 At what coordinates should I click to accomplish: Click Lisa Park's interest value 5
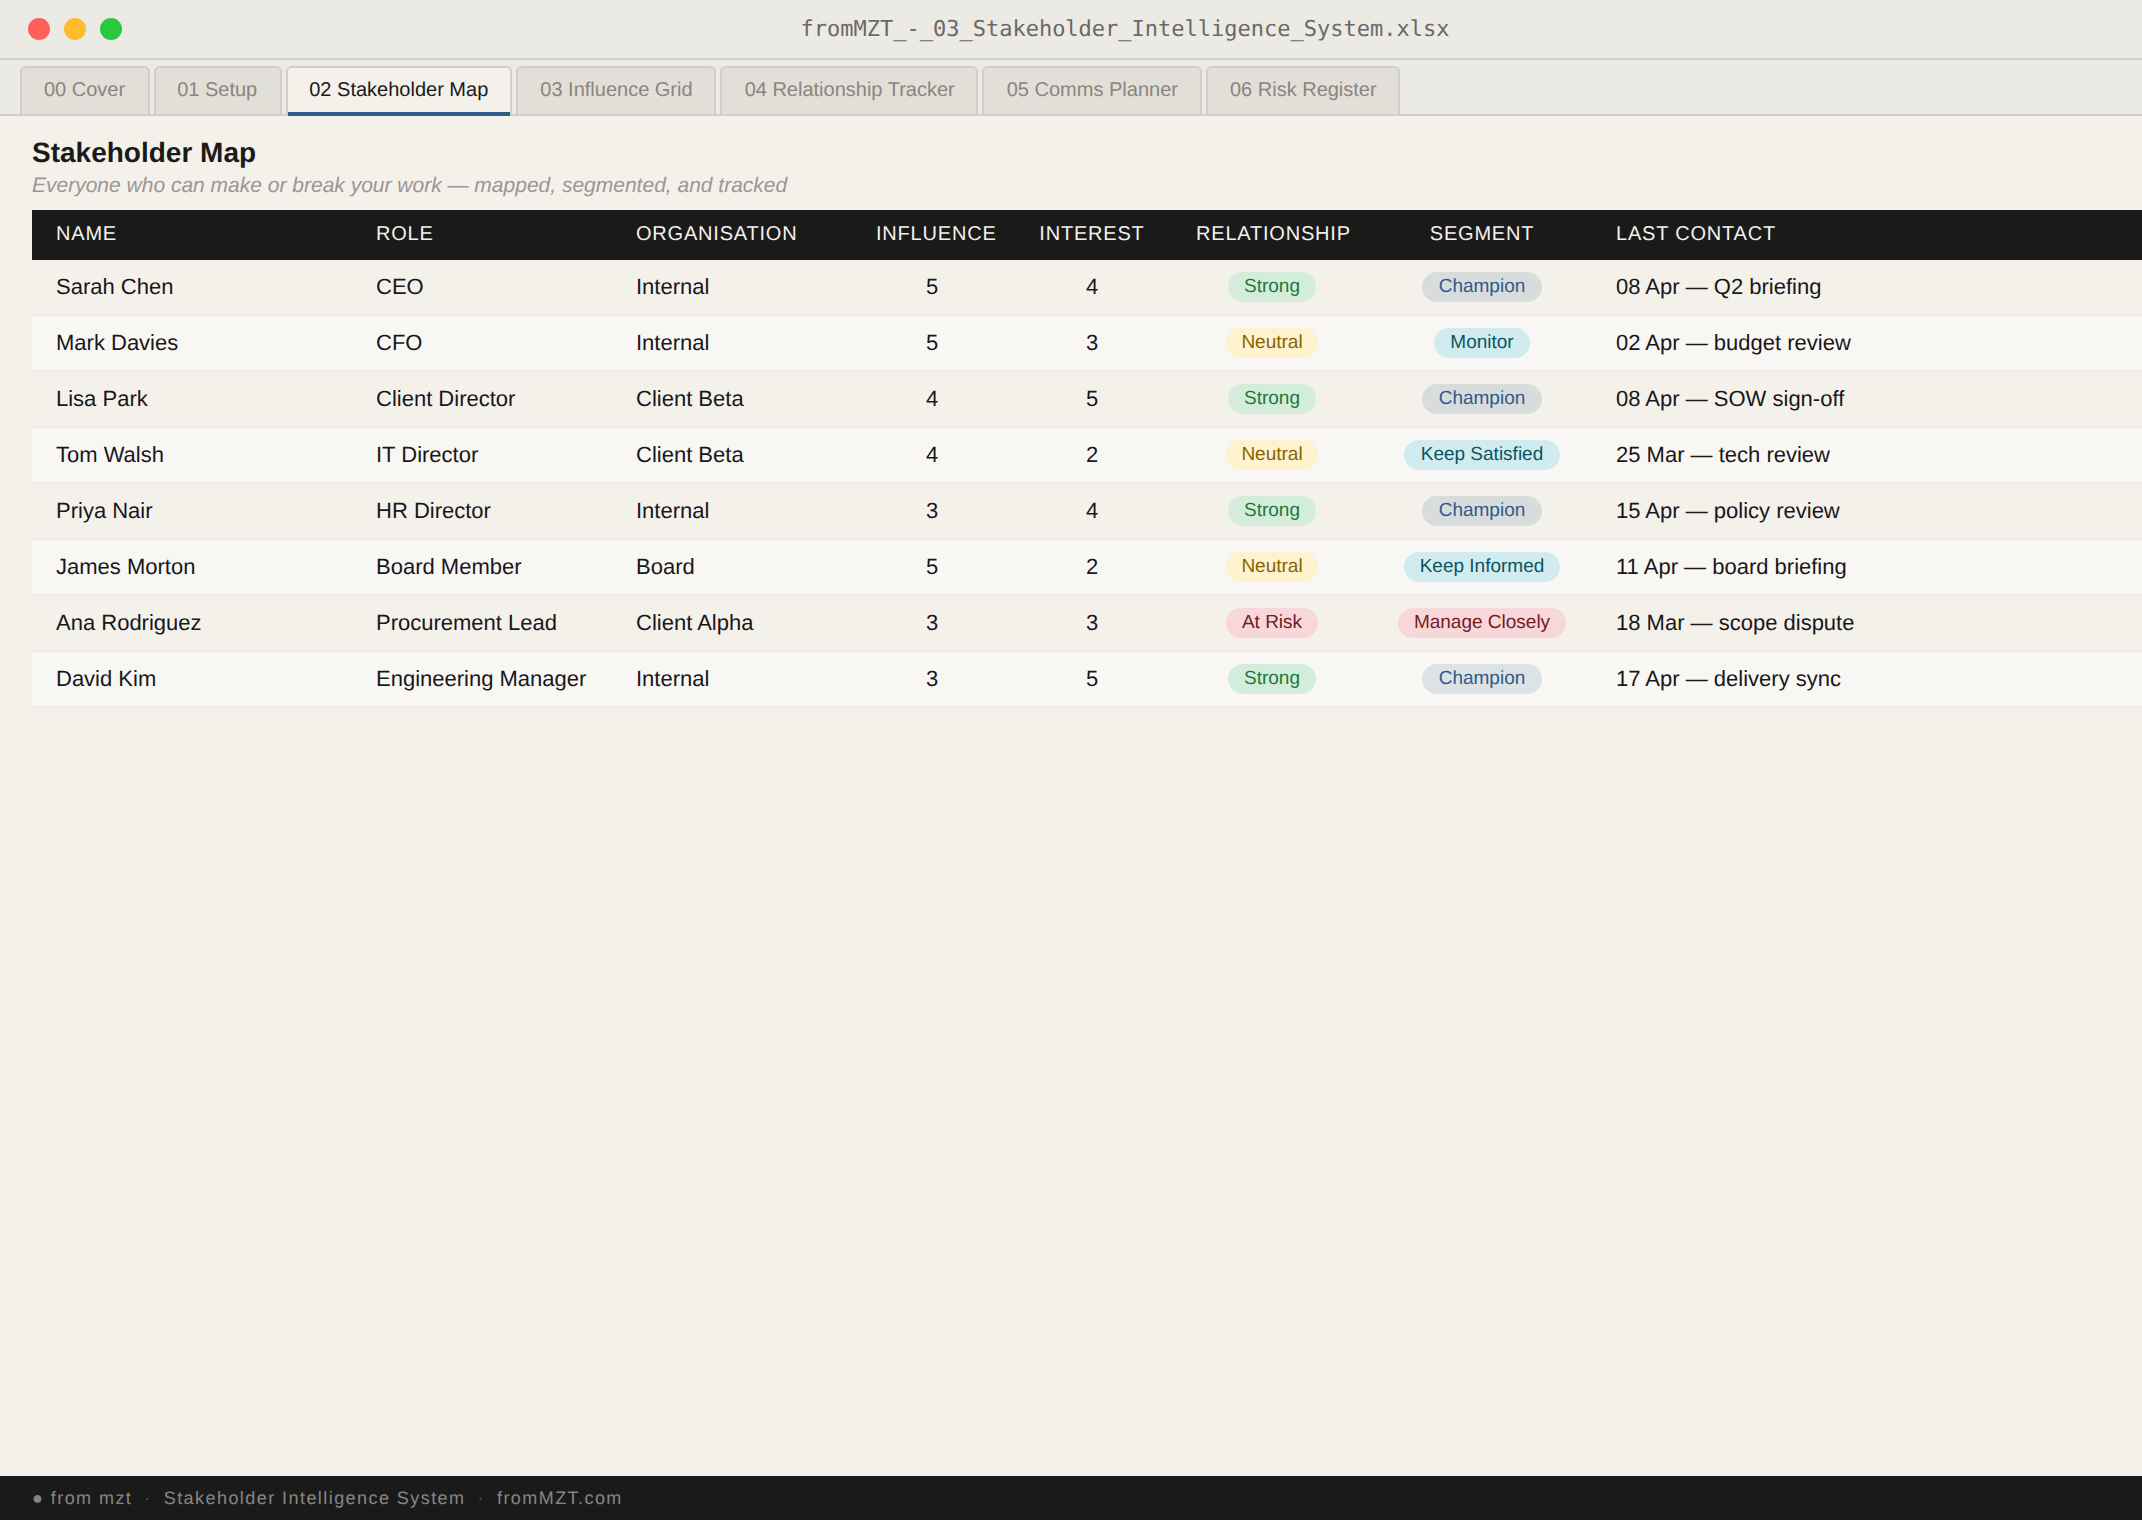[1092, 399]
